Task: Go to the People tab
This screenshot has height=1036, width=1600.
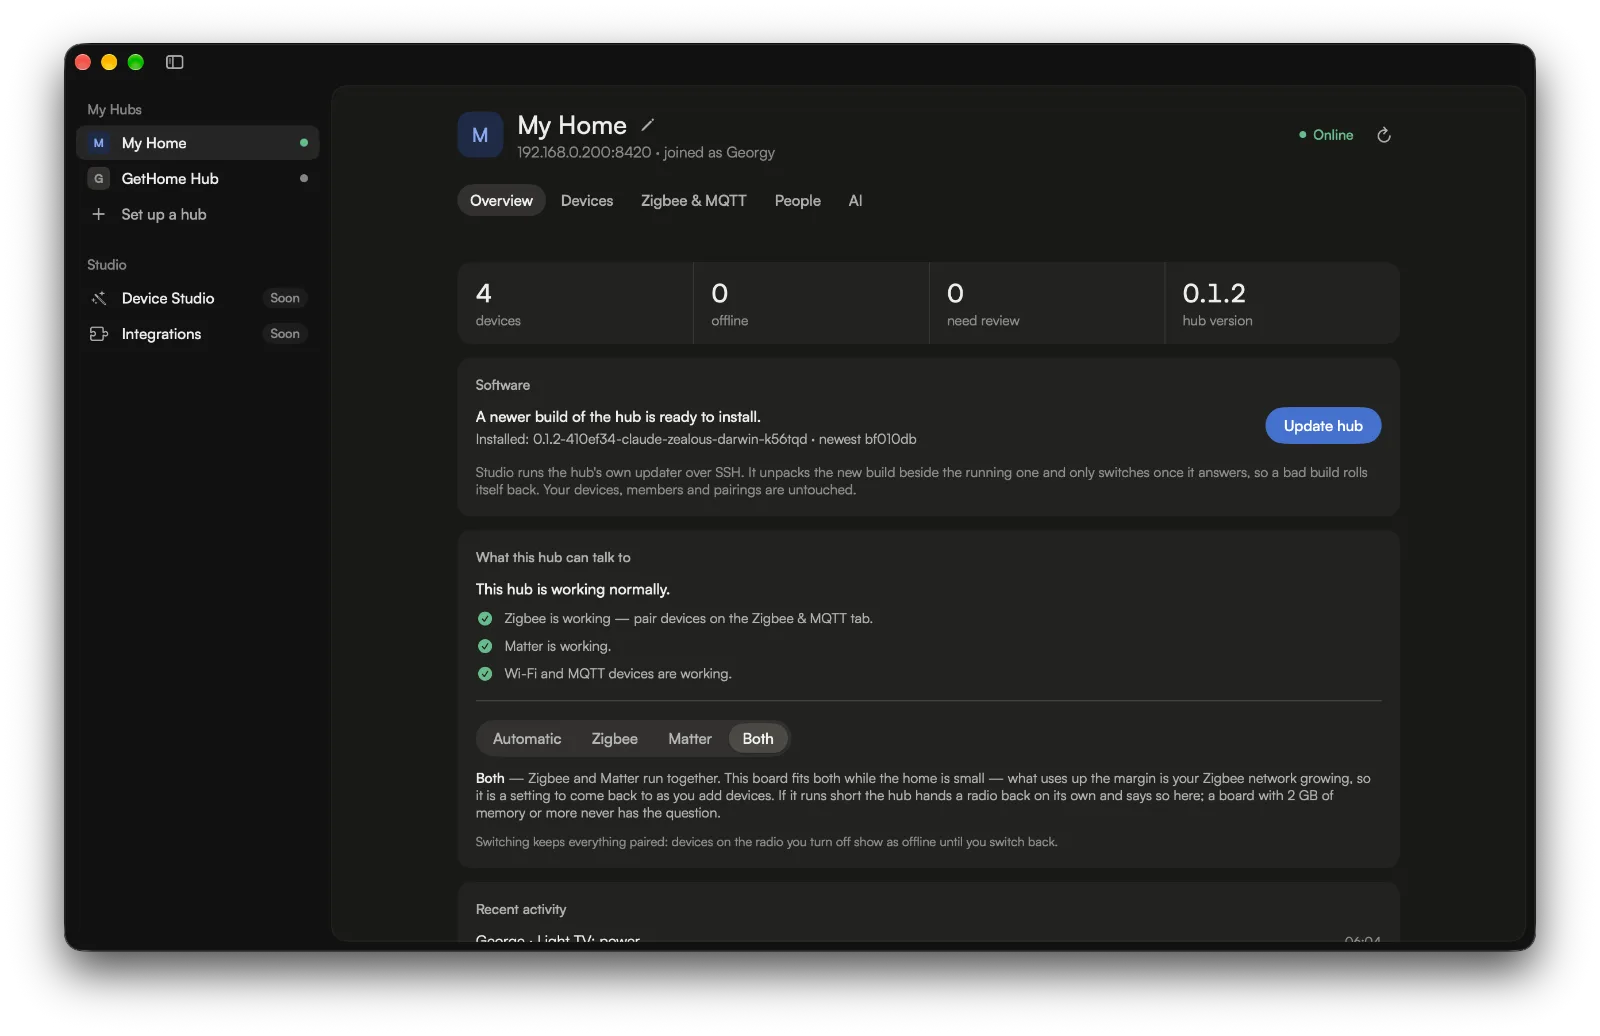Action: [798, 201]
